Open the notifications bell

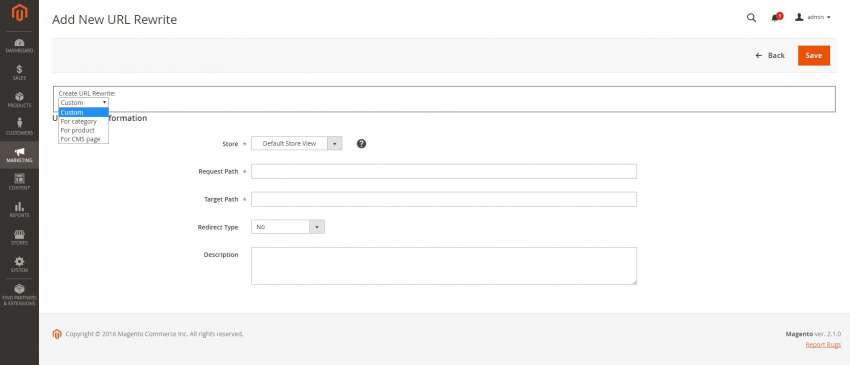click(x=776, y=17)
